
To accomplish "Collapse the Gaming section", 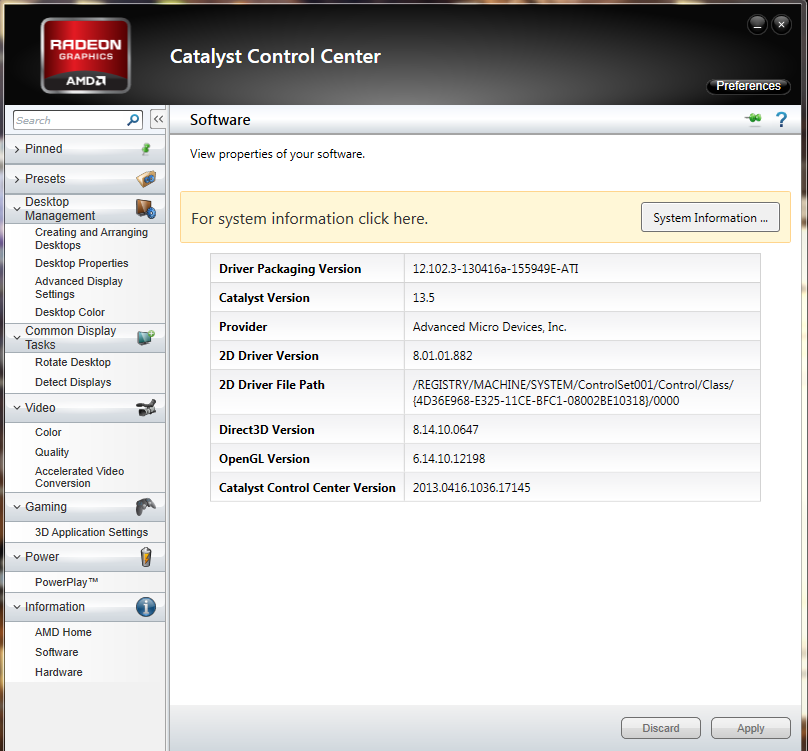I will [x=17, y=507].
